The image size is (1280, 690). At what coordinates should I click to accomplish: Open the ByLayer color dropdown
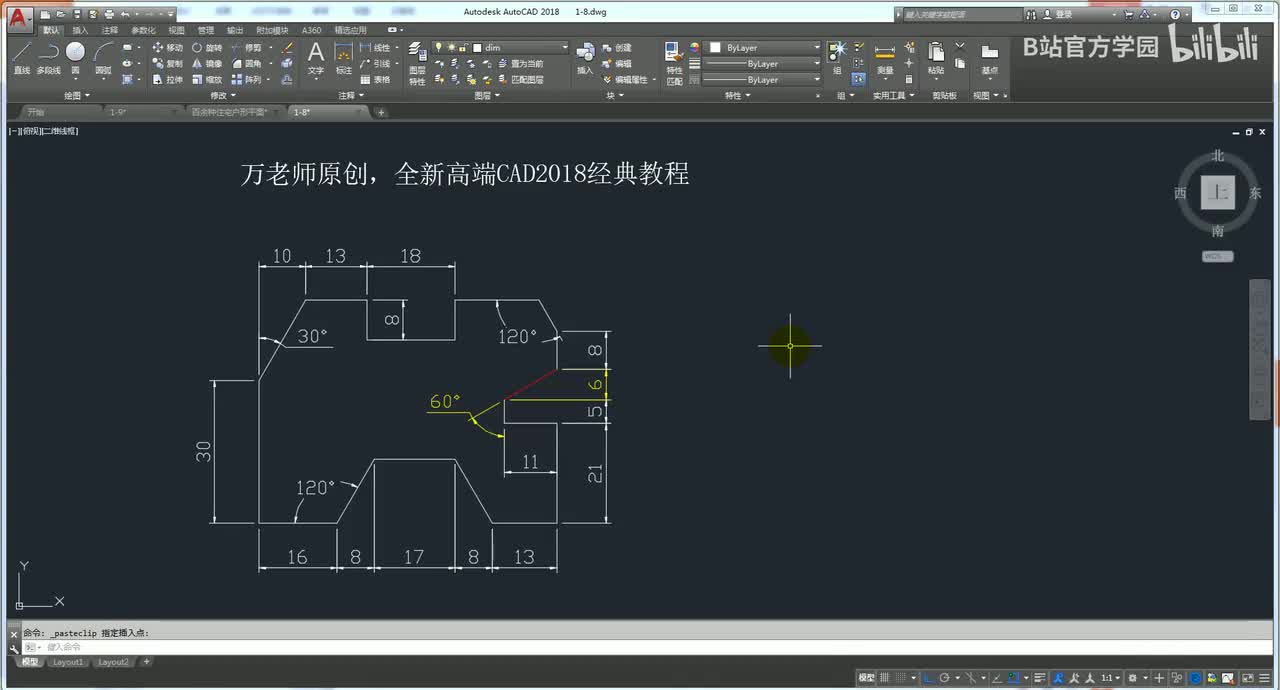764,48
